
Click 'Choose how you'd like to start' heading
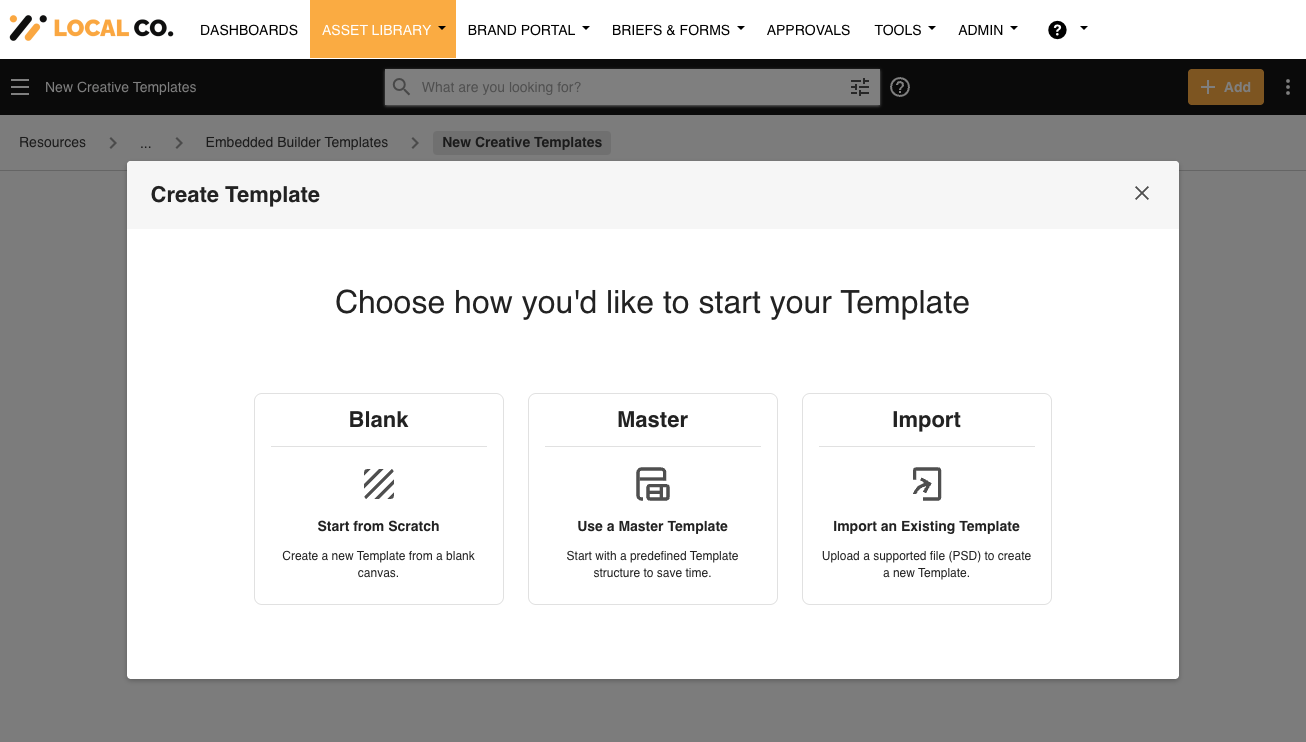(653, 302)
